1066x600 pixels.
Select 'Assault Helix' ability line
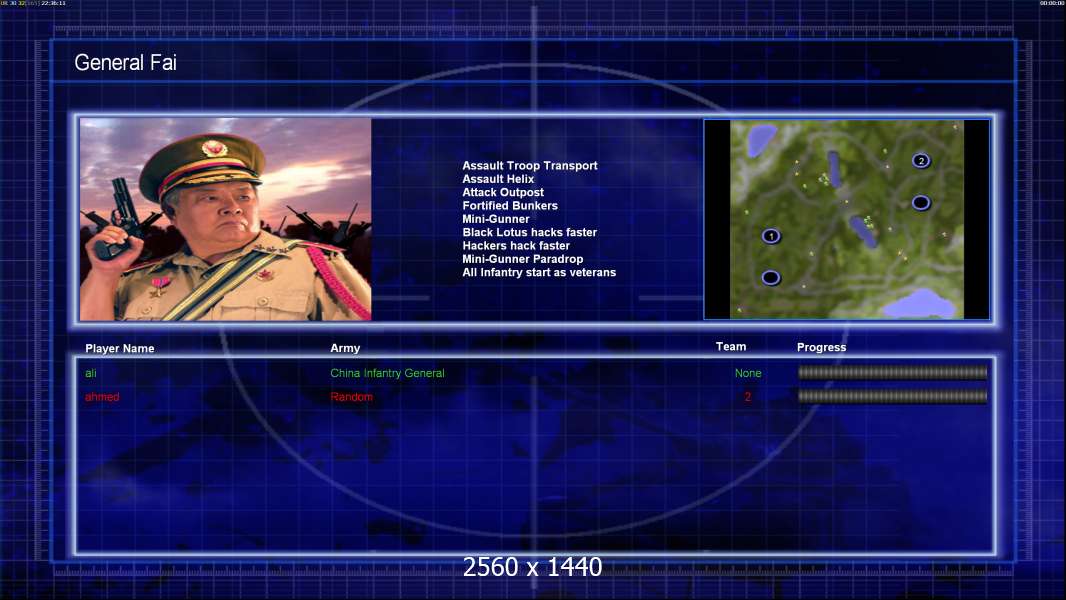point(498,179)
